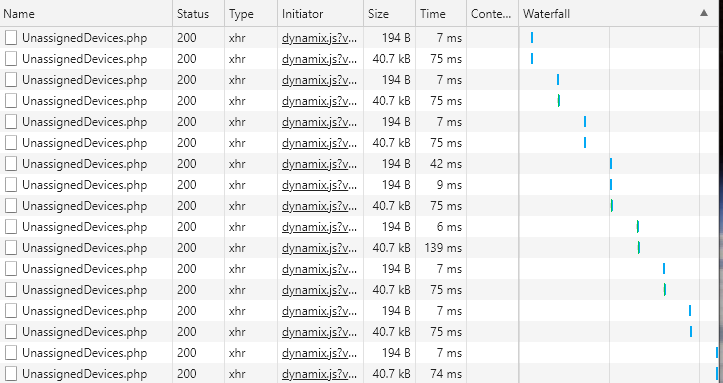Screen dimensions: 723x383
Task: Sort by the Type column header
Action: pos(251,14)
